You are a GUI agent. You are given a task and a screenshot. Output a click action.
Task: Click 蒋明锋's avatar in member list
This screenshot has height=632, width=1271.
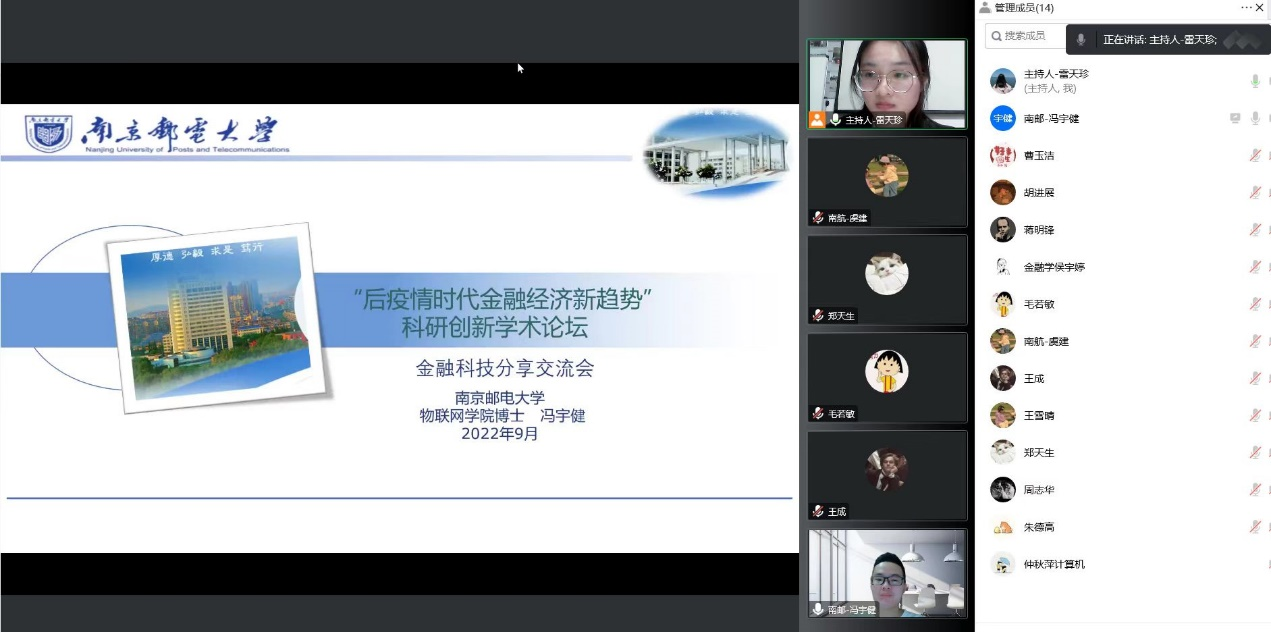1002,230
